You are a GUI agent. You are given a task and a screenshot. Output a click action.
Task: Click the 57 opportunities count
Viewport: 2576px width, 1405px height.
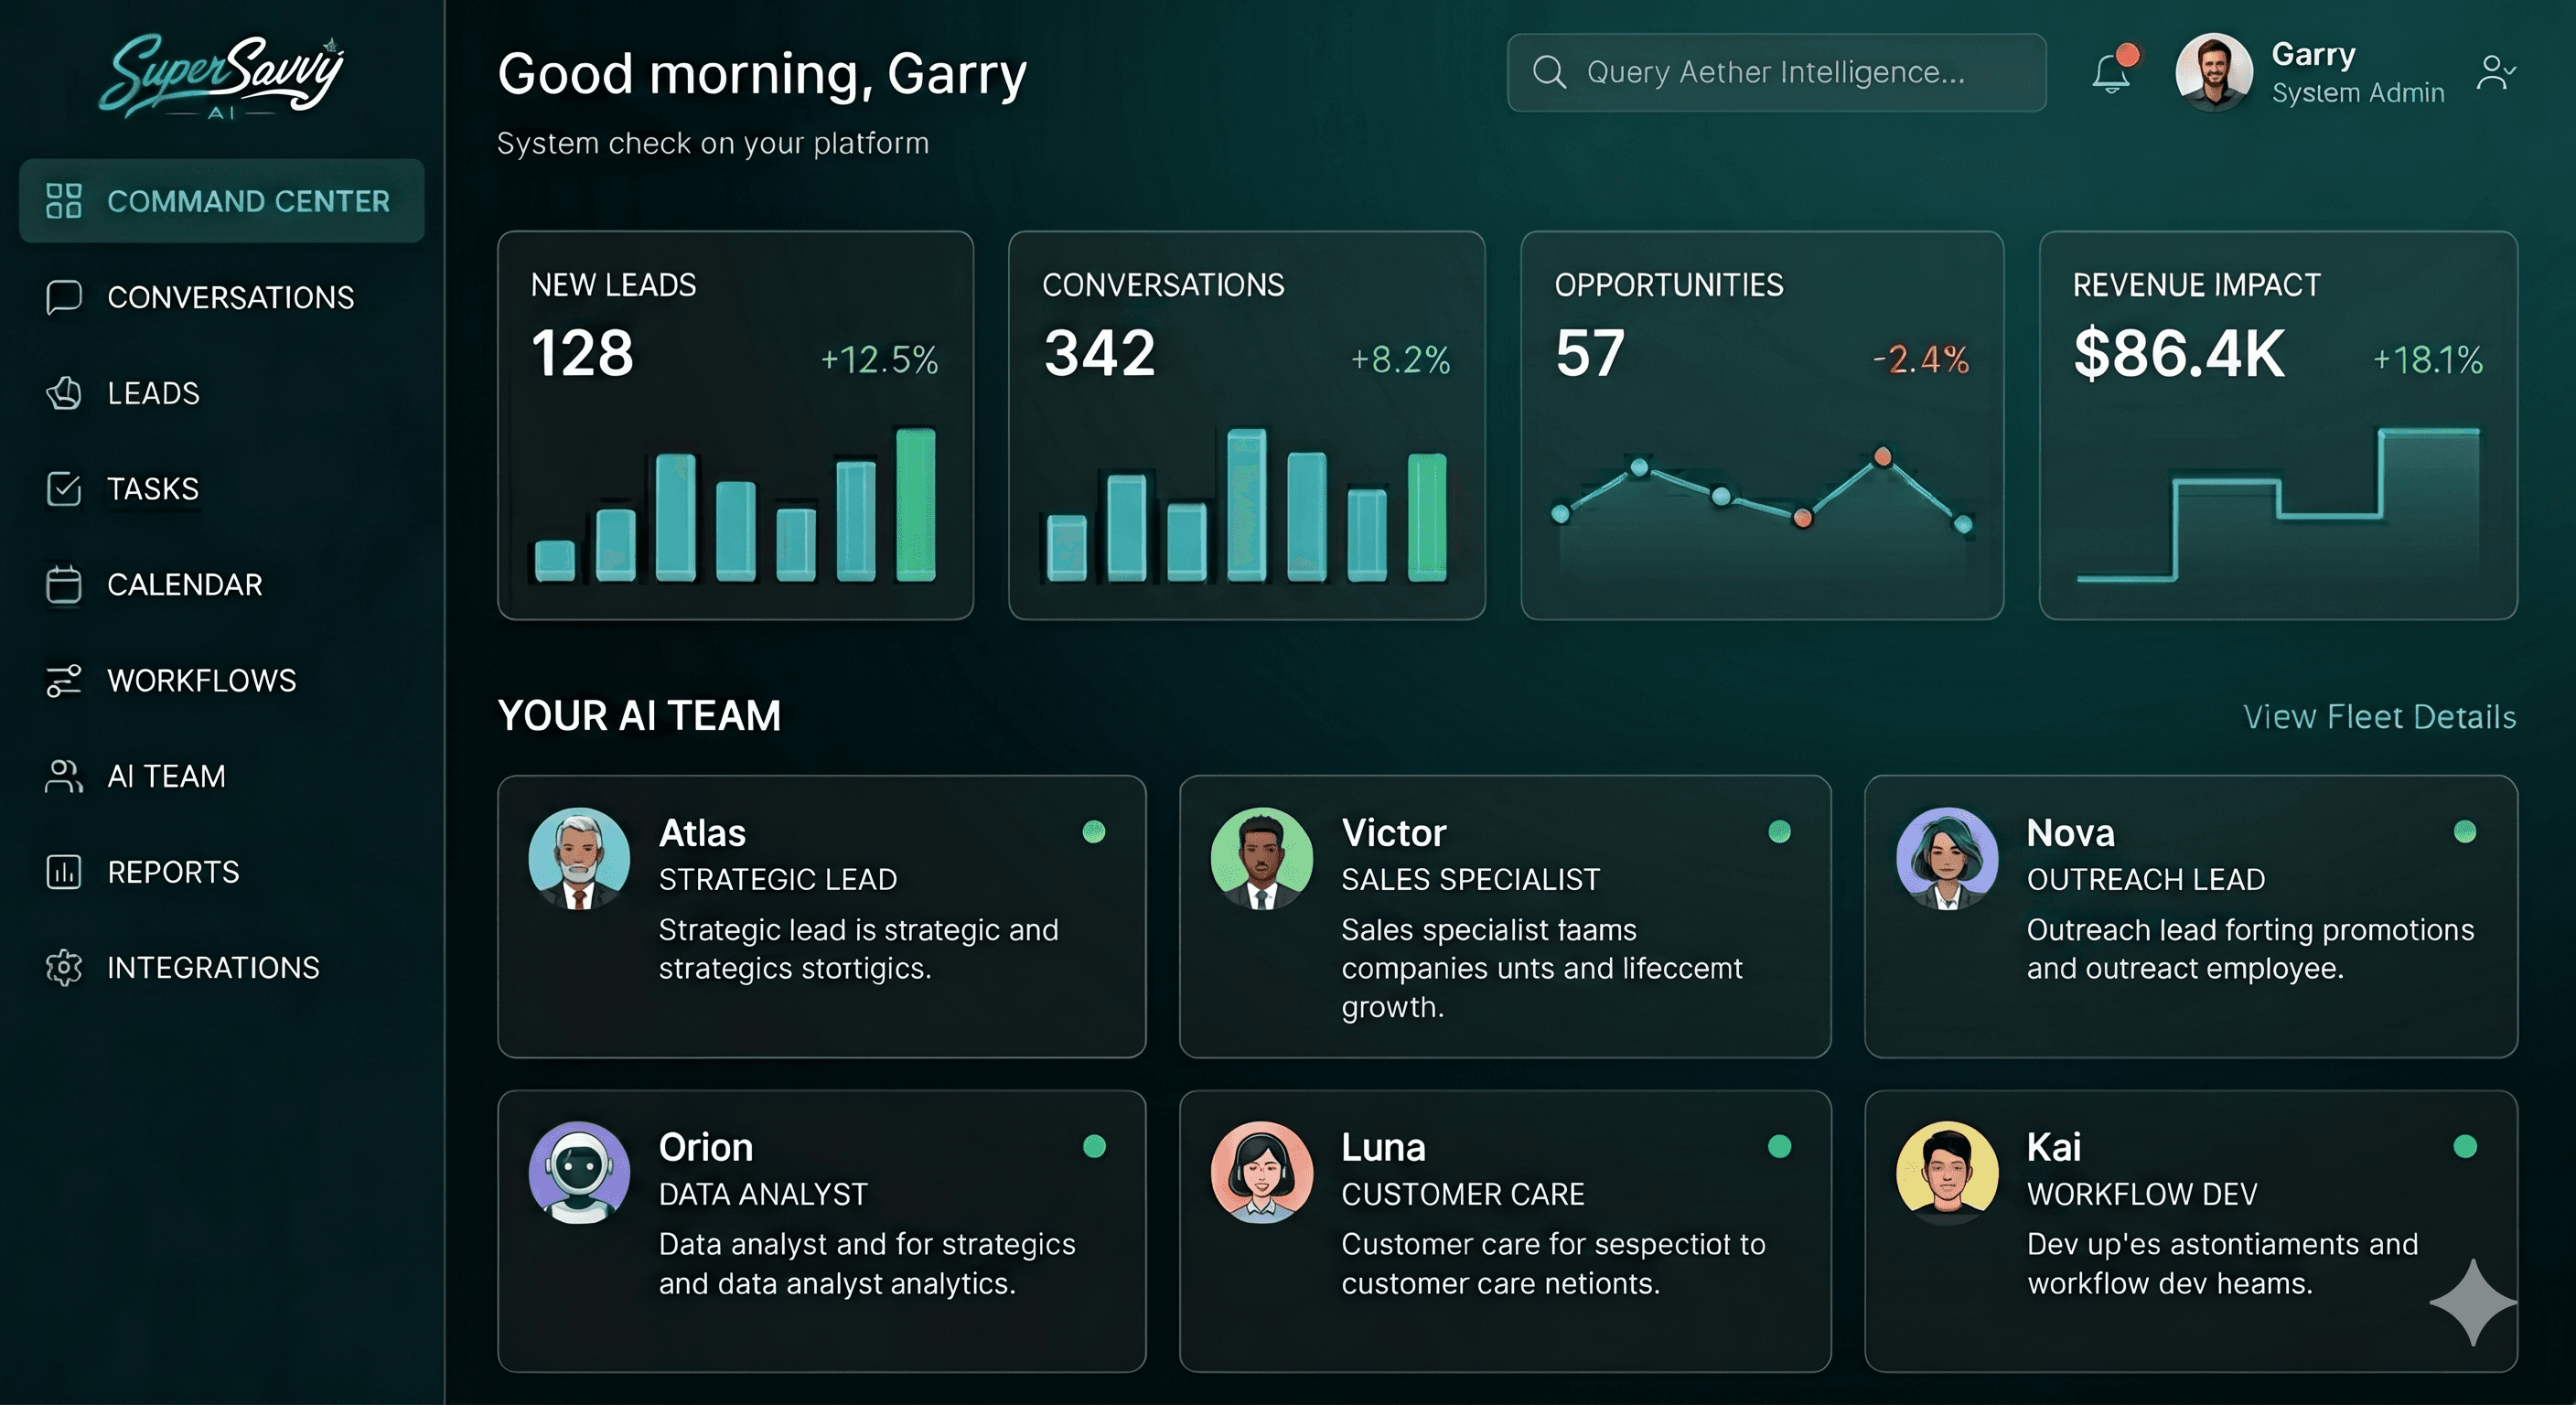(1589, 353)
